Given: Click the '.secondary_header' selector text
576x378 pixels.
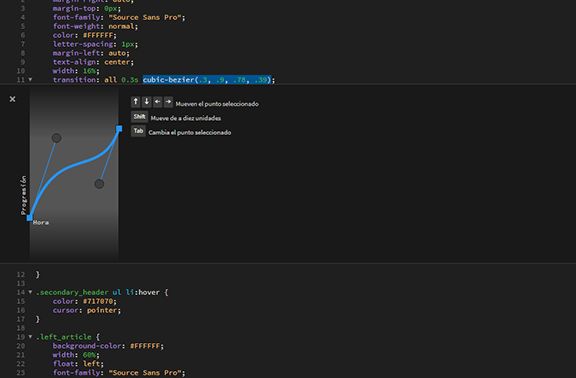Looking at the screenshot, I should 72,292.
